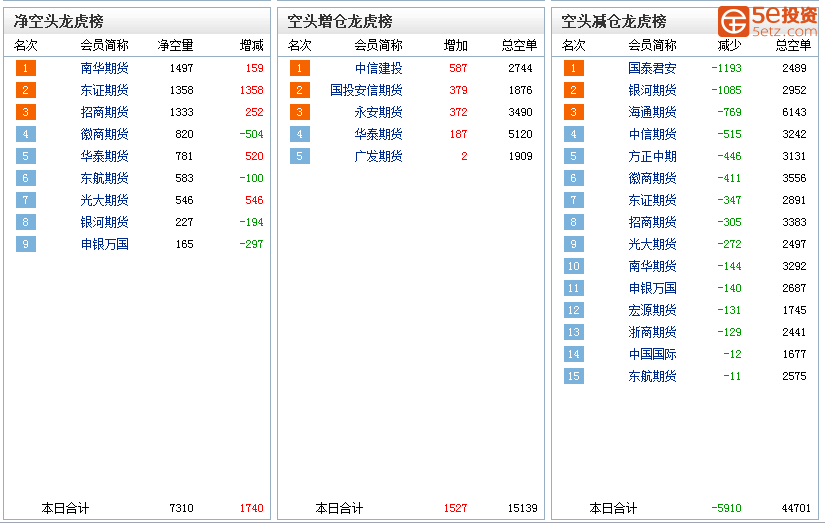Open 永安期货 link
Viewport: 825px width, 523px height.
click(x=378, y=112)
